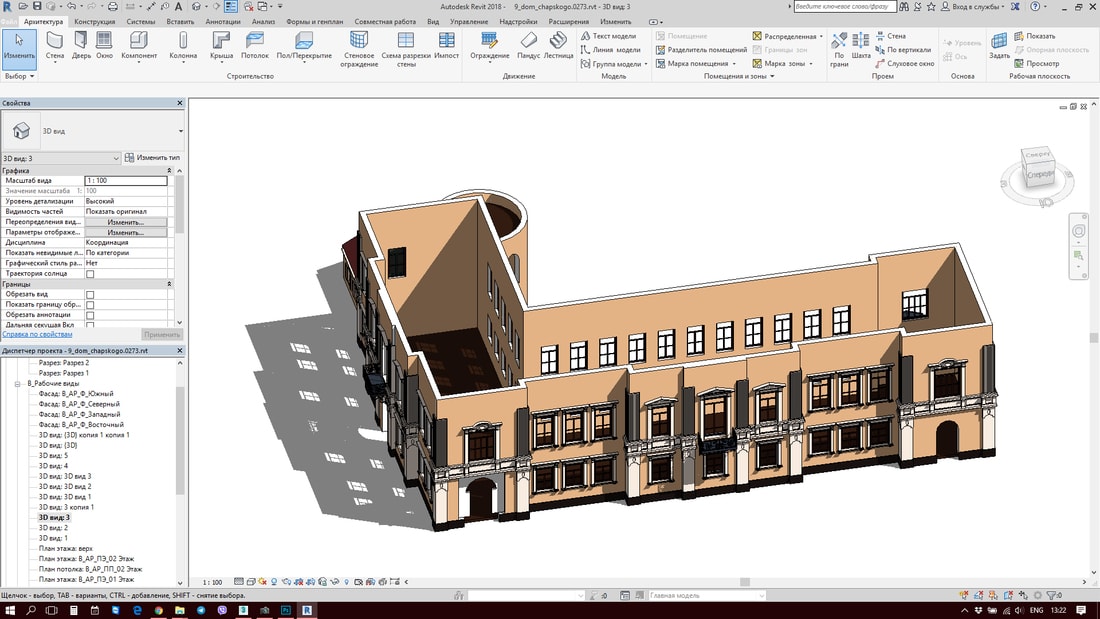The image size is (1100, 619).
Task: Enable the Траектория солнца checkbox
Action: click(90, 274)
